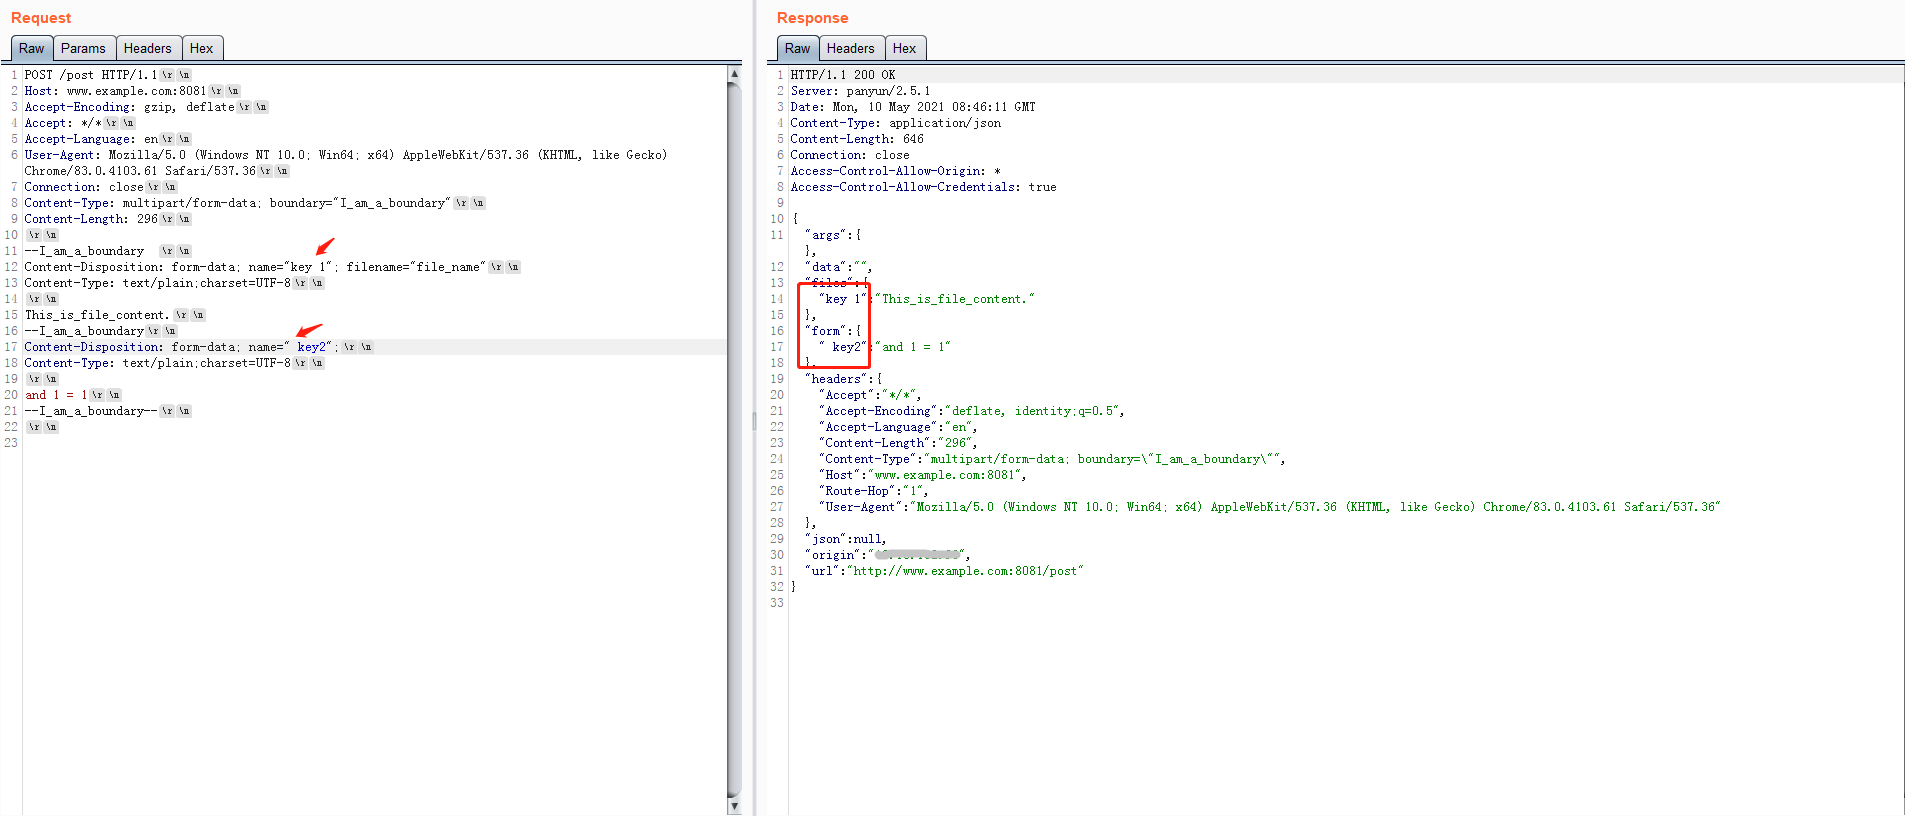1905x816 pixels.
Task: View the Response Hex tab
Action: click(x=904, y=48)
